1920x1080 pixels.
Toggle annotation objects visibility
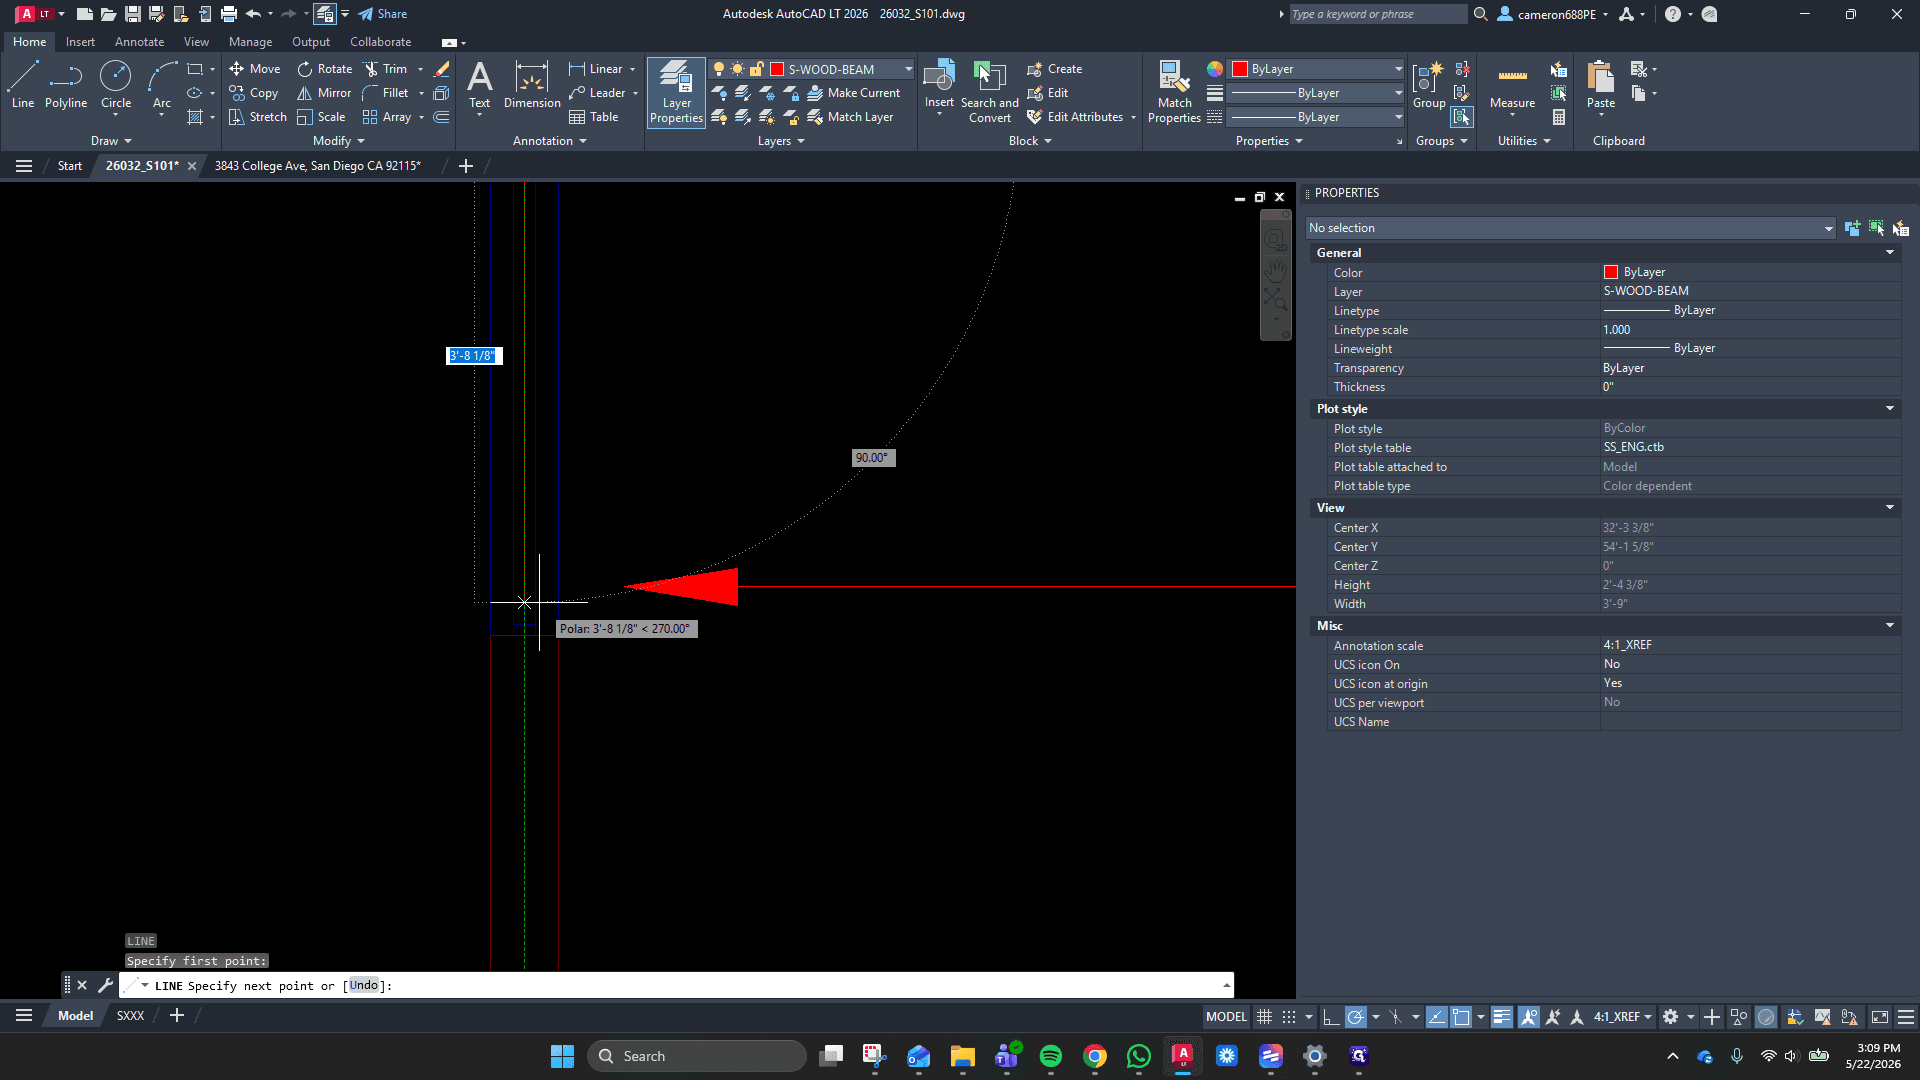pyautogui.click(x=1529, y=1017)
